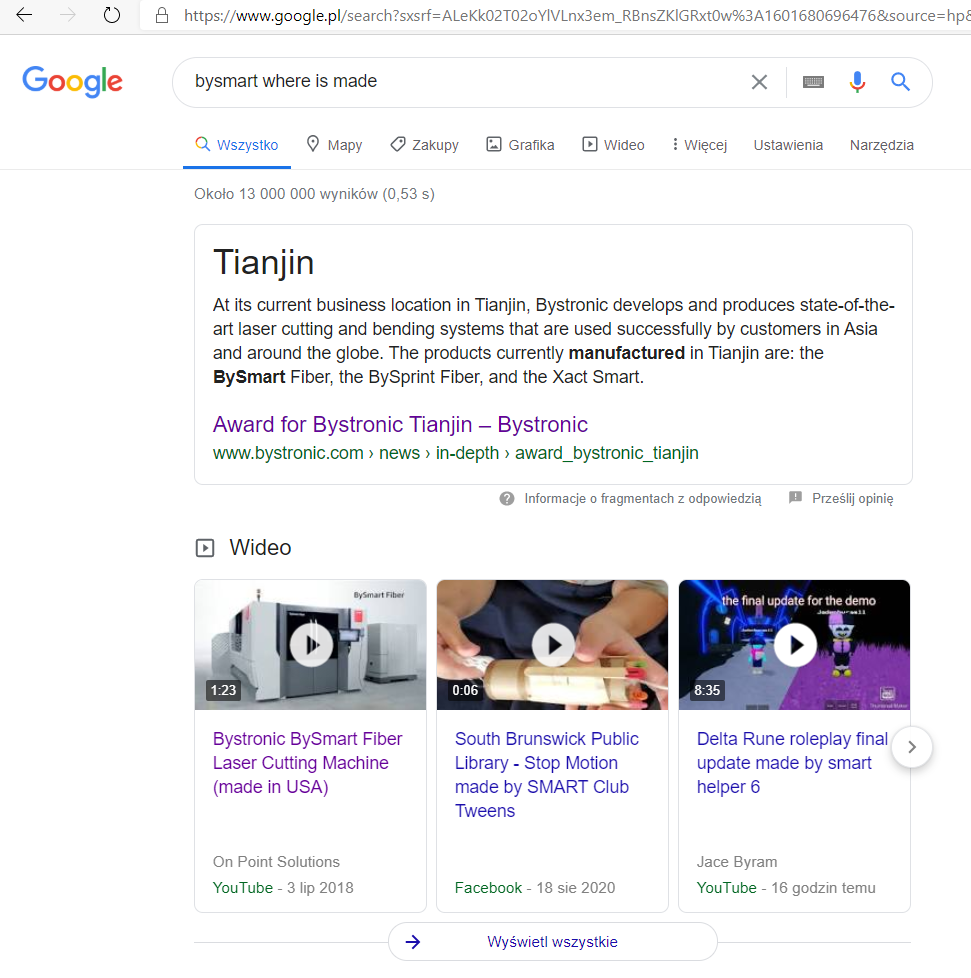Switch to the Mapy tab
Screen dimensions: 971x978
[x=334, y=145]
